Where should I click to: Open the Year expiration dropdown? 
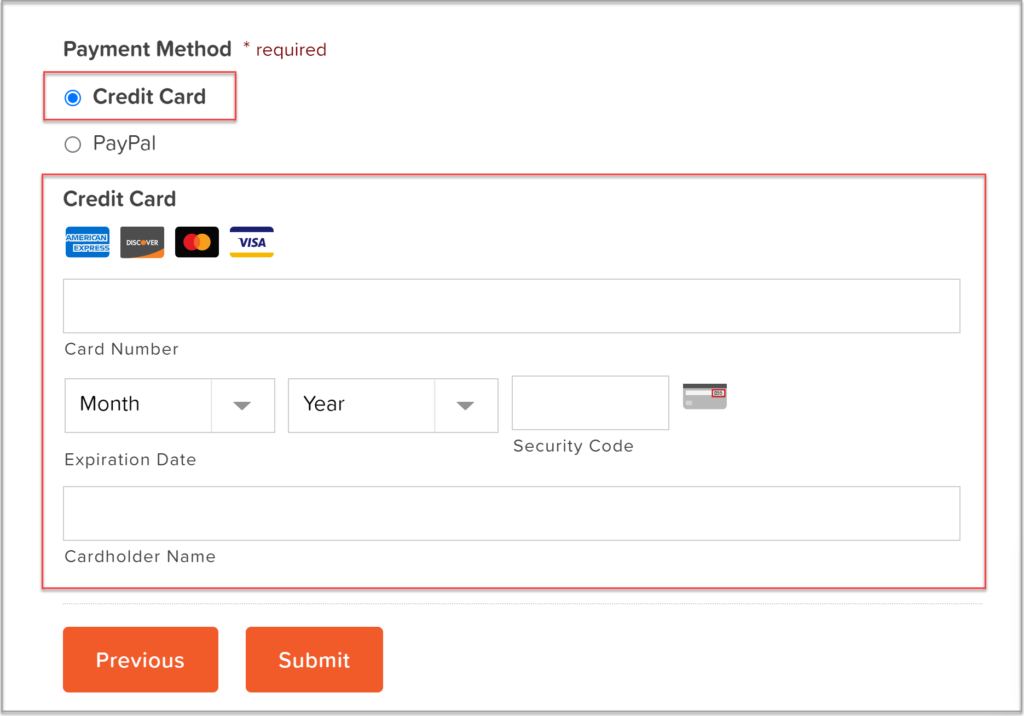(x=370, y=405)
